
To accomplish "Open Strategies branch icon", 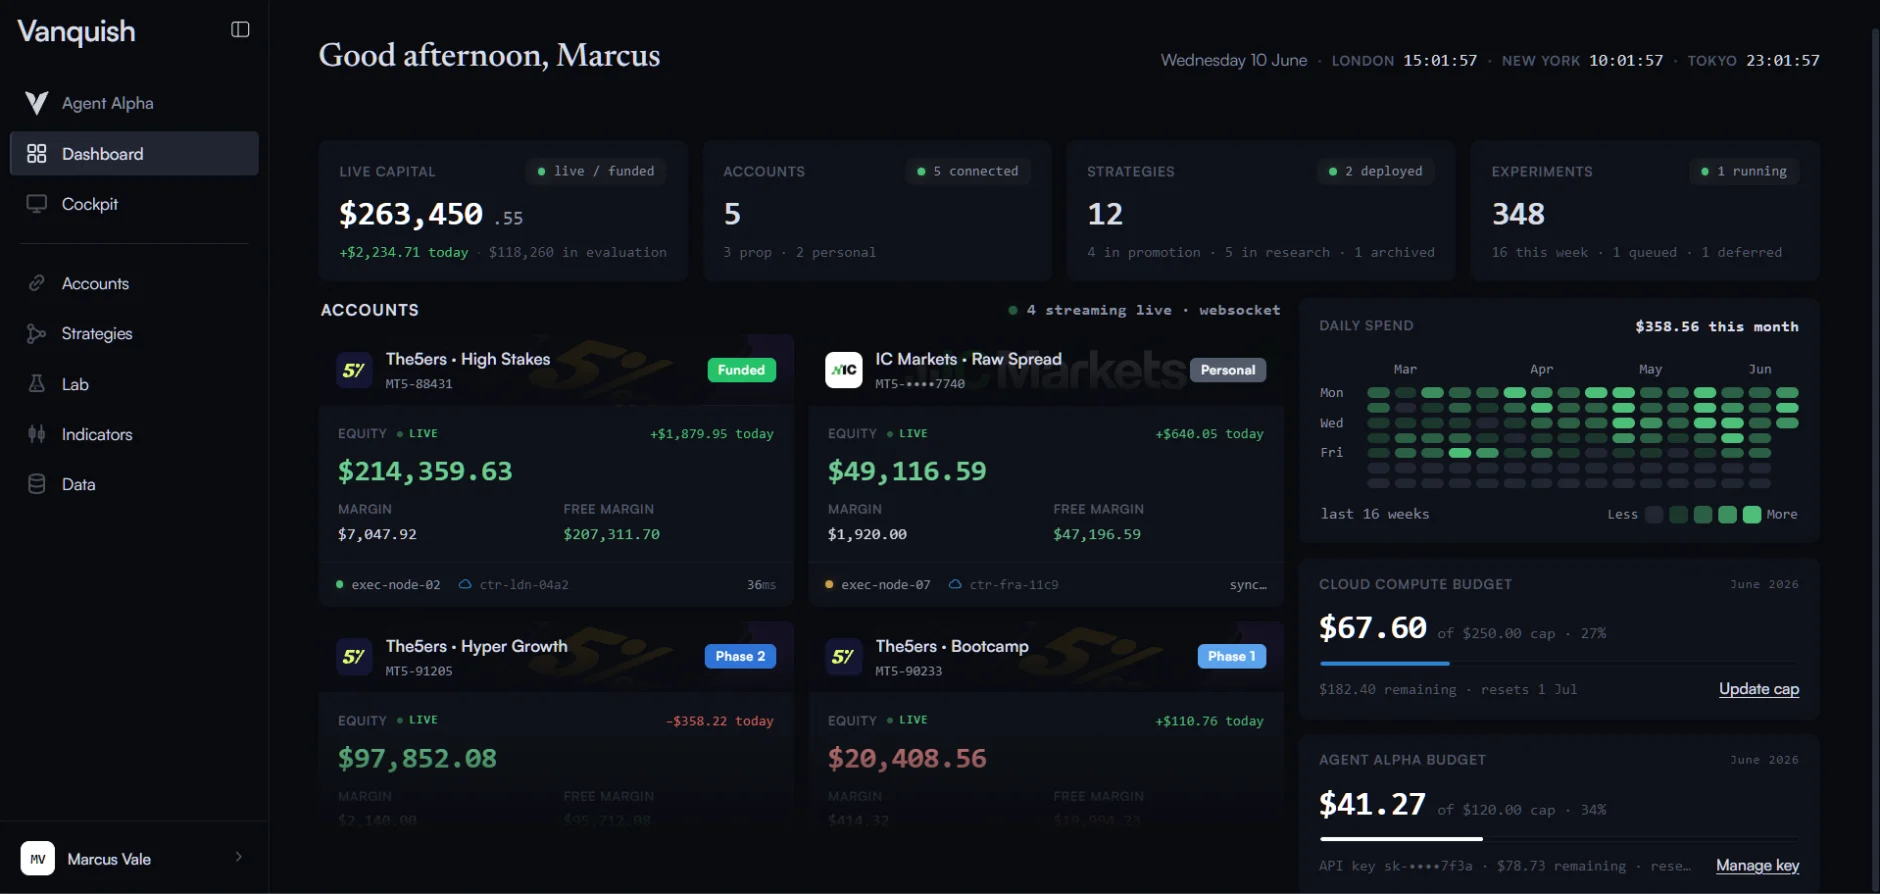I will [x=37, y=333].
